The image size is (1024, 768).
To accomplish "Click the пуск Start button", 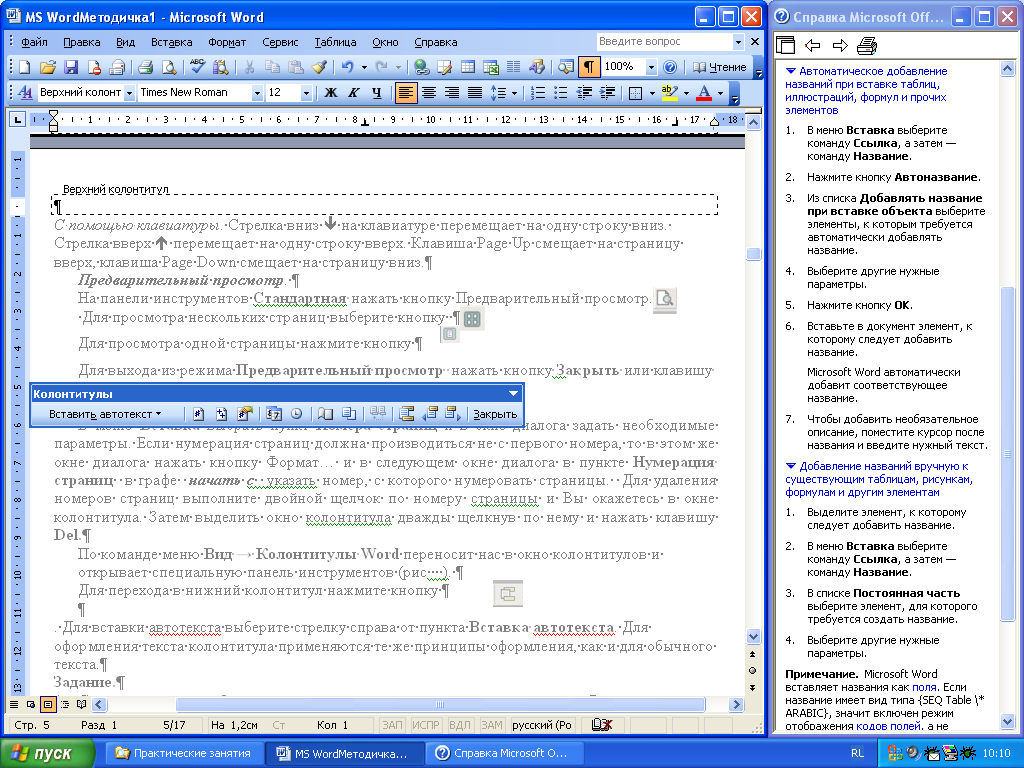I will [x=47, y=753].
